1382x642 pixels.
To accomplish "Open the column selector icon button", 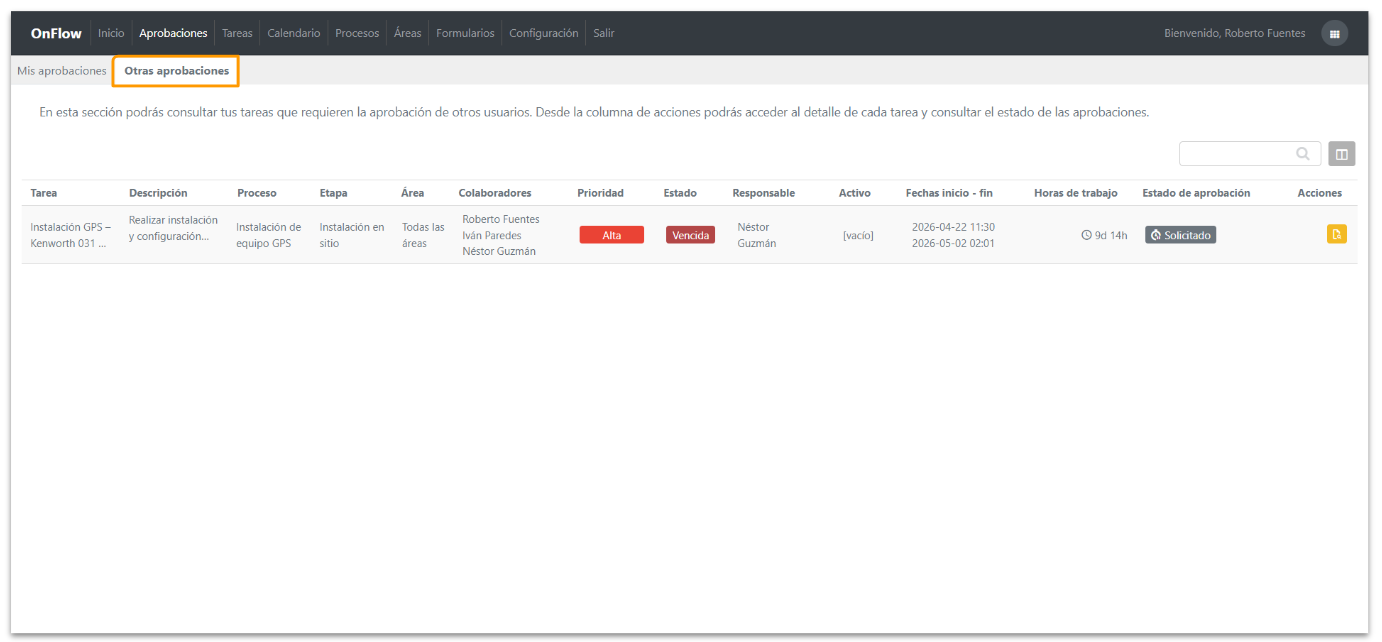I will [1341, 154].
